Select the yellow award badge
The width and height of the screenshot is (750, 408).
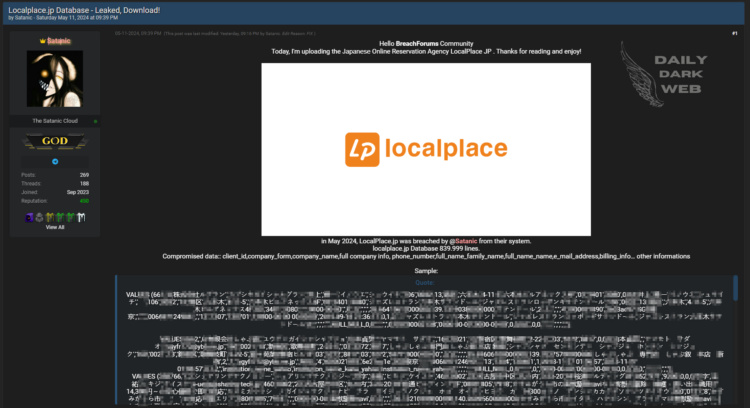coord(50,218)
